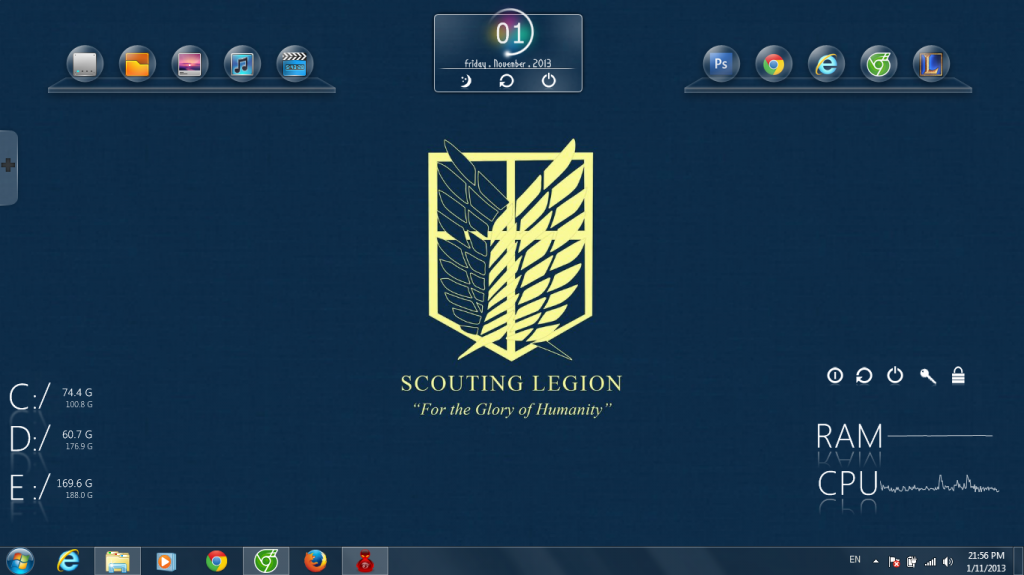Click the padlock lock icon
The width and height of the screenshot is (1024, 575).
tap(958, 375)
